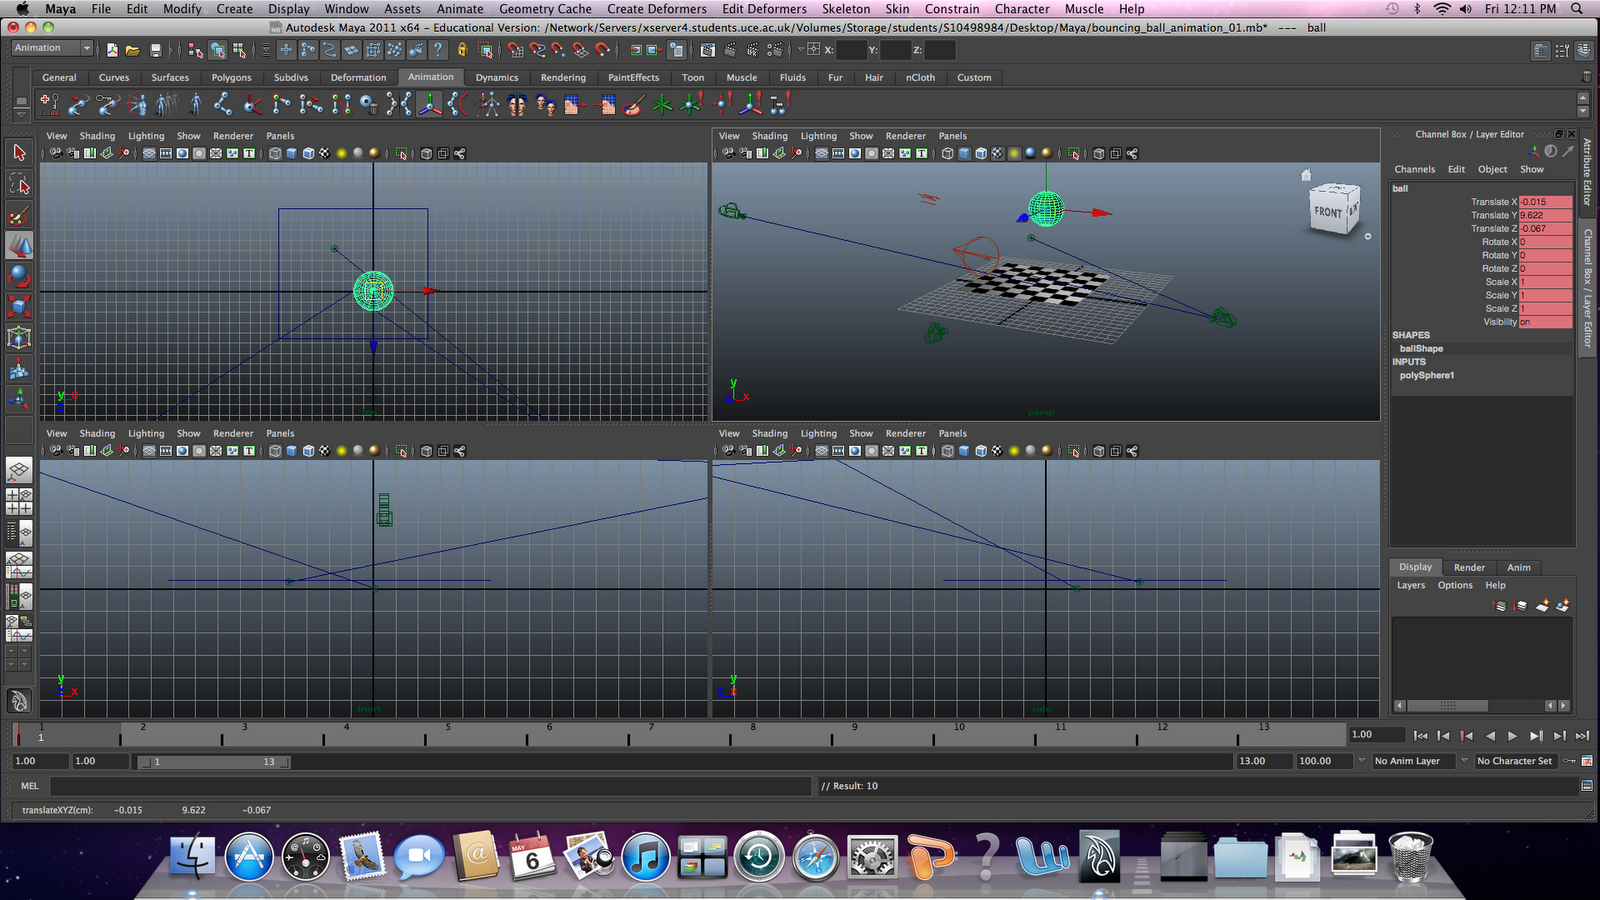The height and width of the screenshot is (900, 1600).
Task: Open Panels menu in top-left viewport
Action: pyautogui.click(x=280, y=136)
